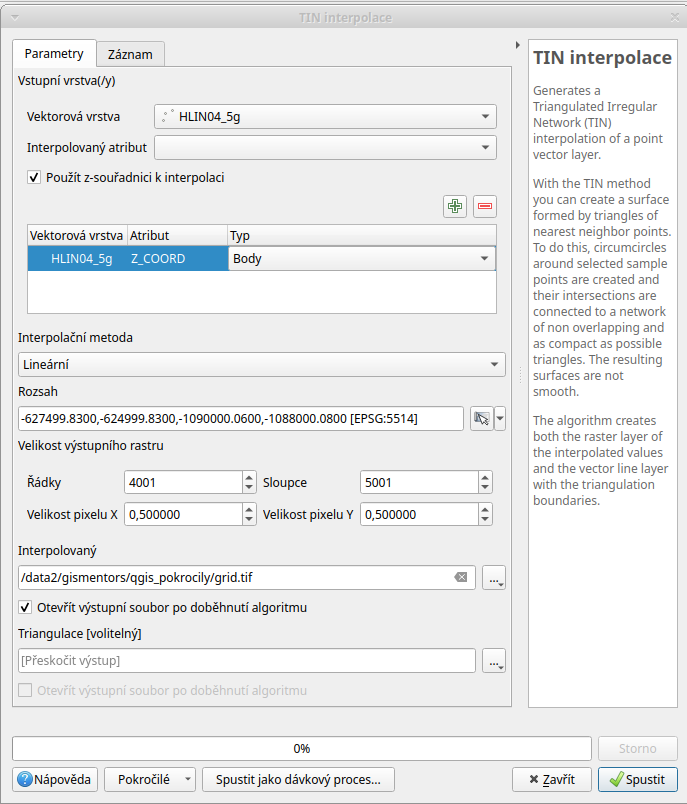The height and width of the screenshot is (804, 687).
Task: Toggle Použít z-souřadnici k interpolaci checkbox
Action: (34, 177)
